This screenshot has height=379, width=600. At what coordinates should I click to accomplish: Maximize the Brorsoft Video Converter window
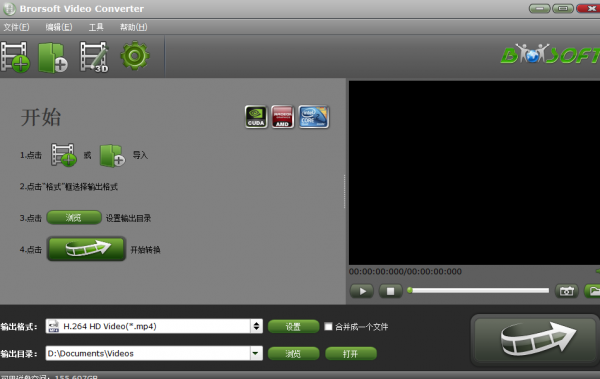(563, 8)
